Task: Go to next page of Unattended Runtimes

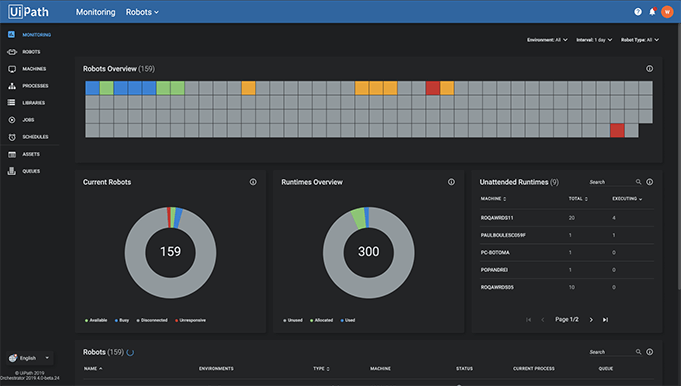Action: pos(591,320)
